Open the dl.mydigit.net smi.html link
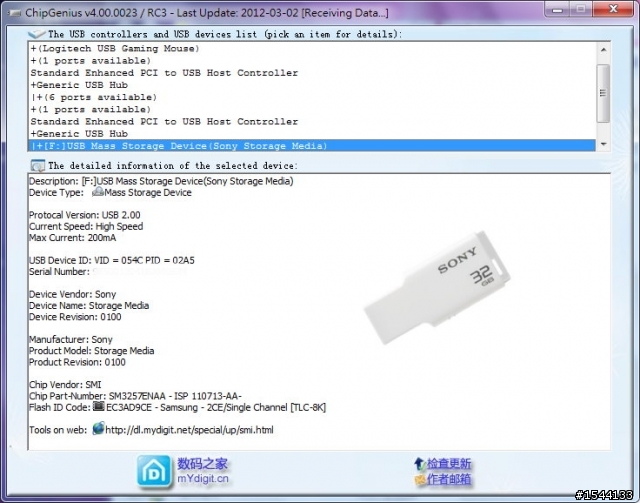The image size is (640, 503). pos(189,430)
